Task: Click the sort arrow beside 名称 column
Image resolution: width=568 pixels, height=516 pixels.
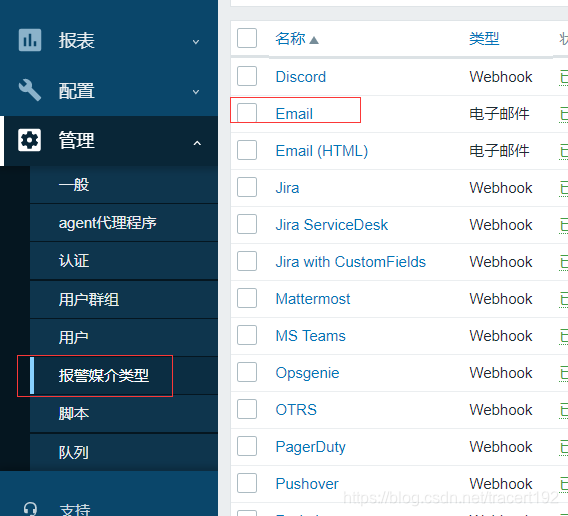Action: pos(314,40)
